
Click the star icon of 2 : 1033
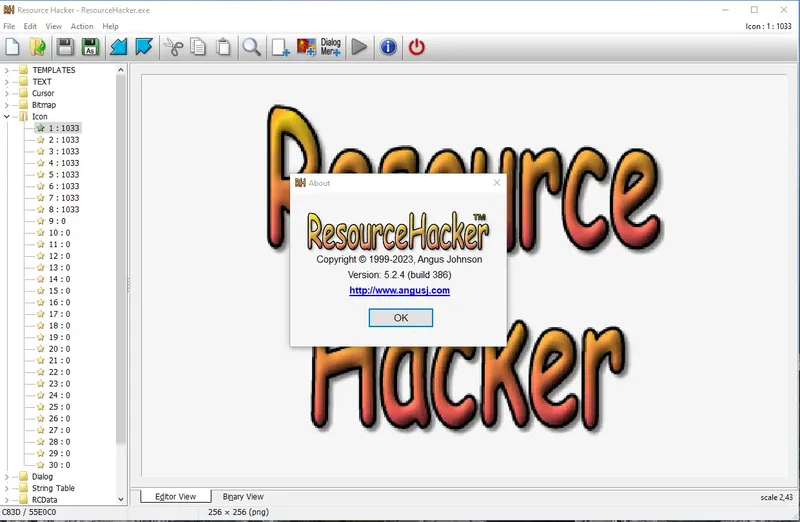click(41, 140)
